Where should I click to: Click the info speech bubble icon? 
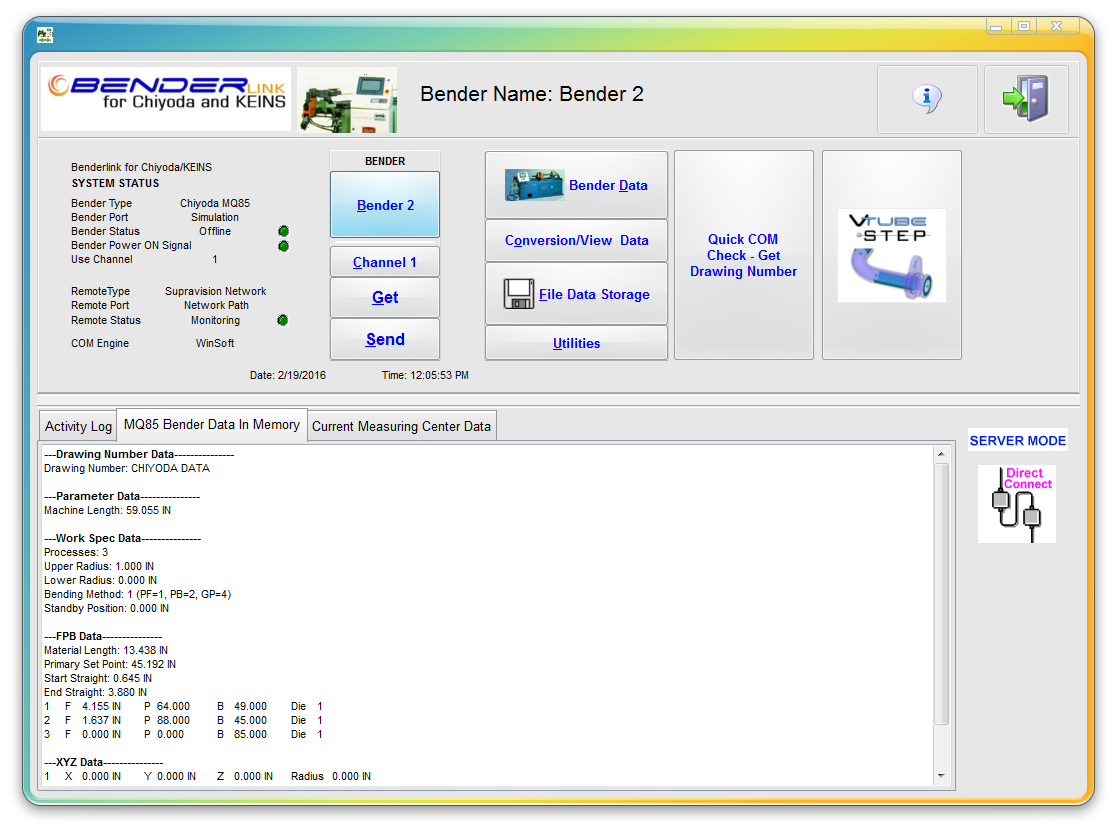tap(927, 99)
